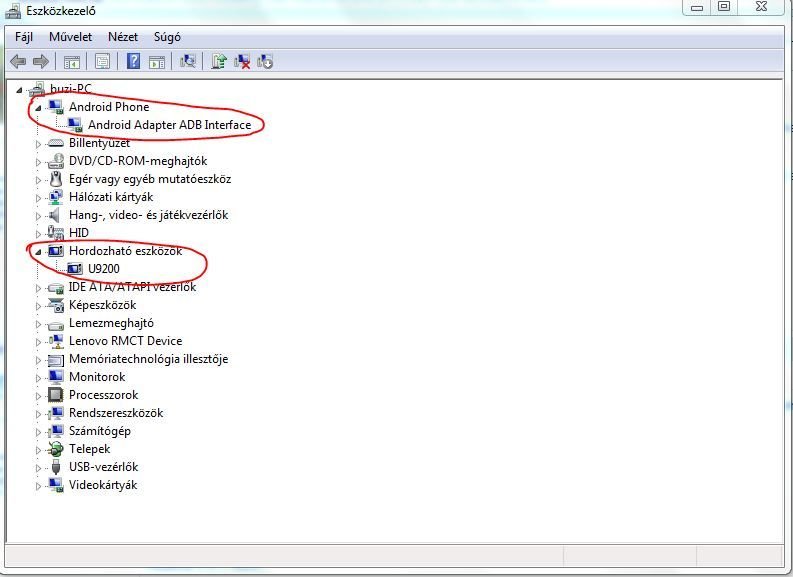Toggle the show/hide console tree button

(72, 62)
